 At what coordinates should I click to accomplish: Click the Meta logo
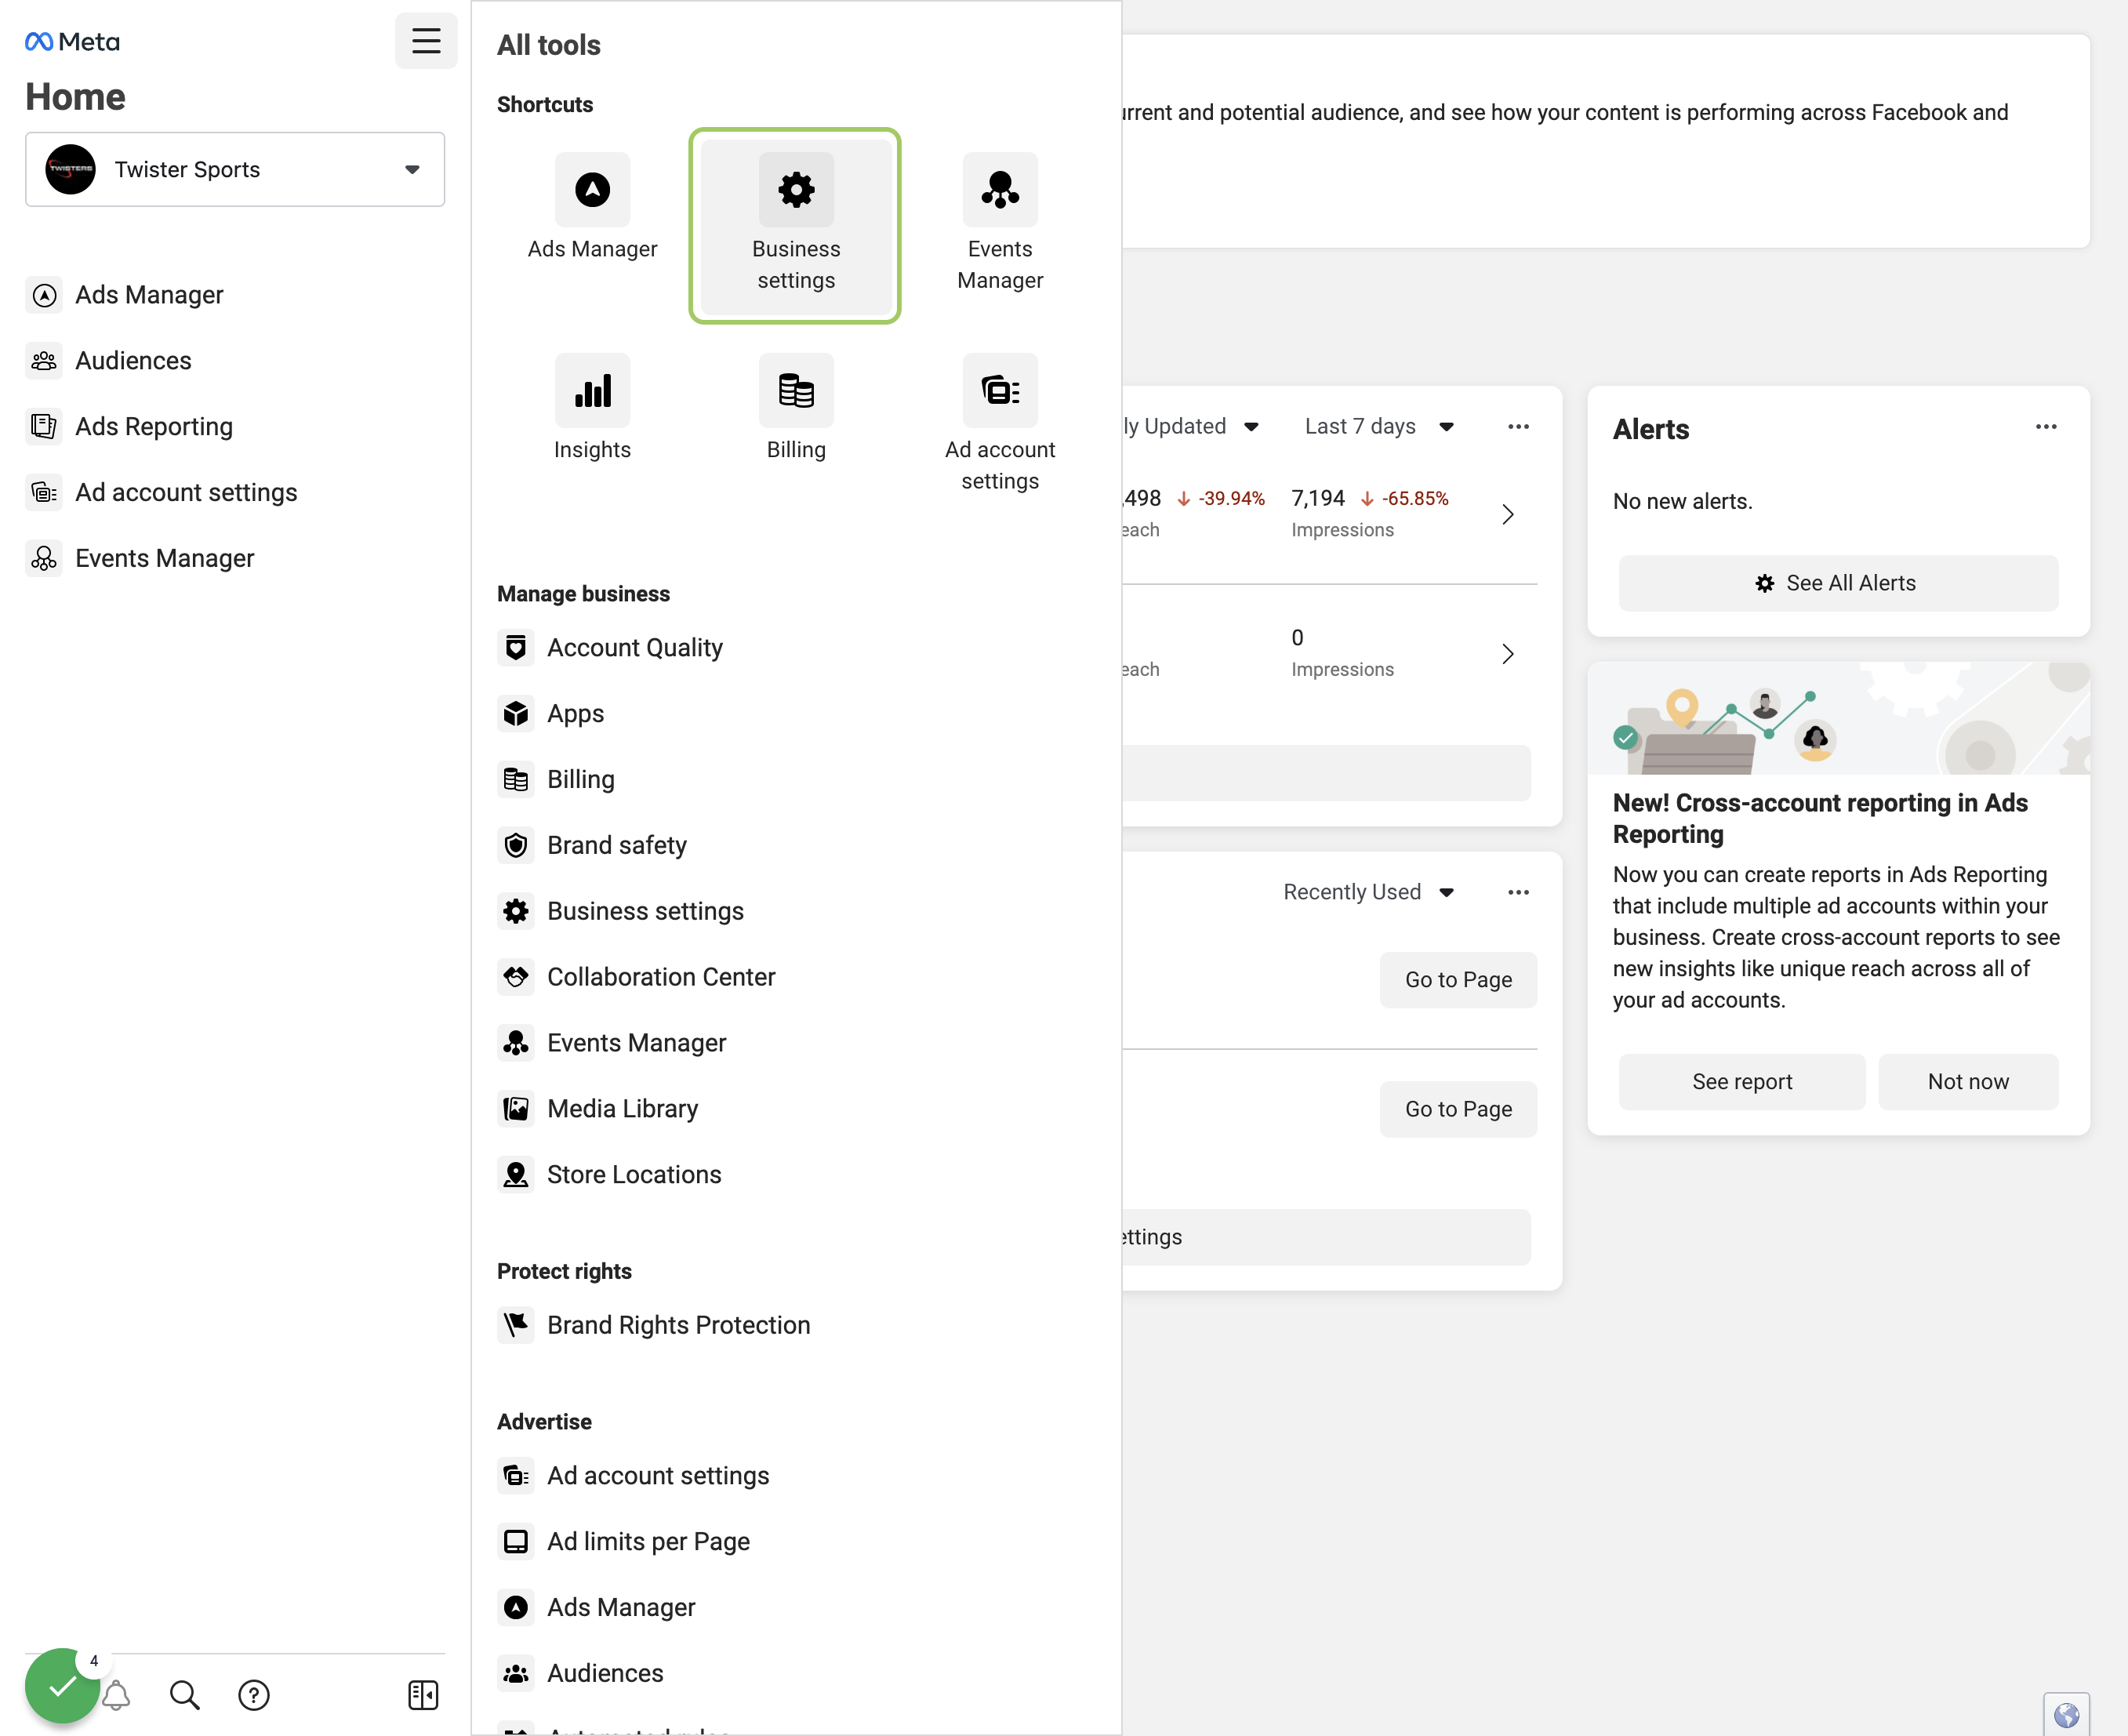point(72,41)
